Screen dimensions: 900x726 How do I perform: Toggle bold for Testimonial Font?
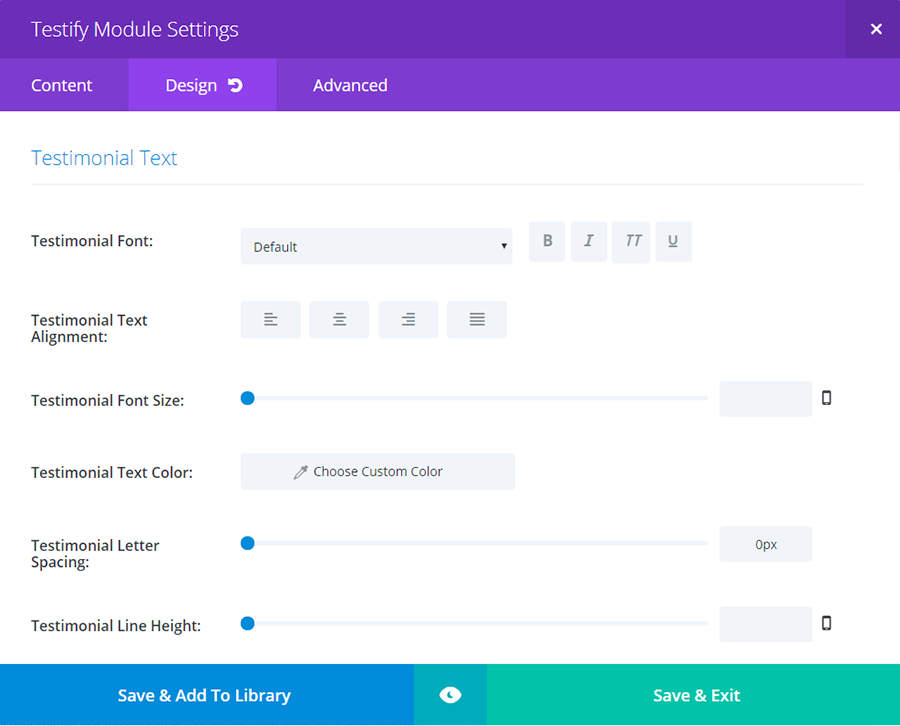point(547,242)
